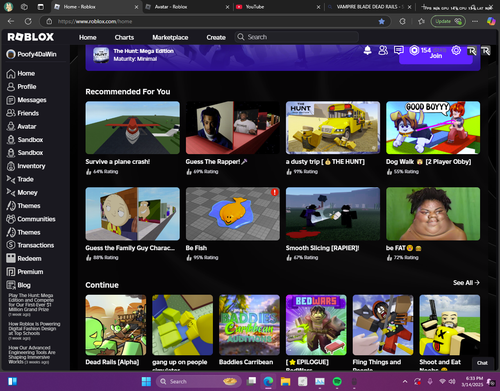Open Poofy4DaWin profile link

(x=31, y=54)
